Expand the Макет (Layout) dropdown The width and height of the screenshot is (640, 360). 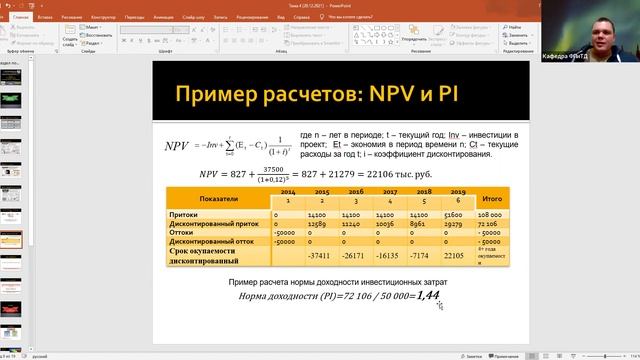91,27
